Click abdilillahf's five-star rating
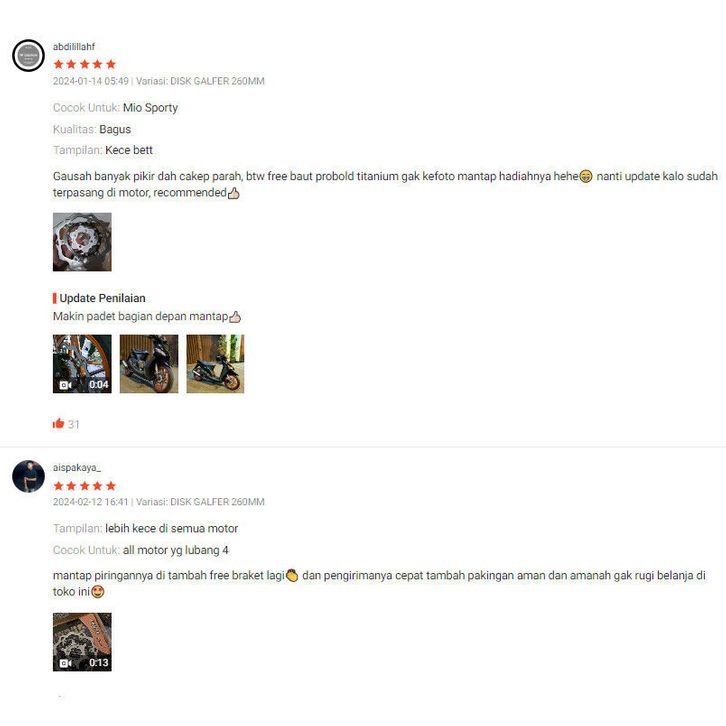 [x=84, y=64]
